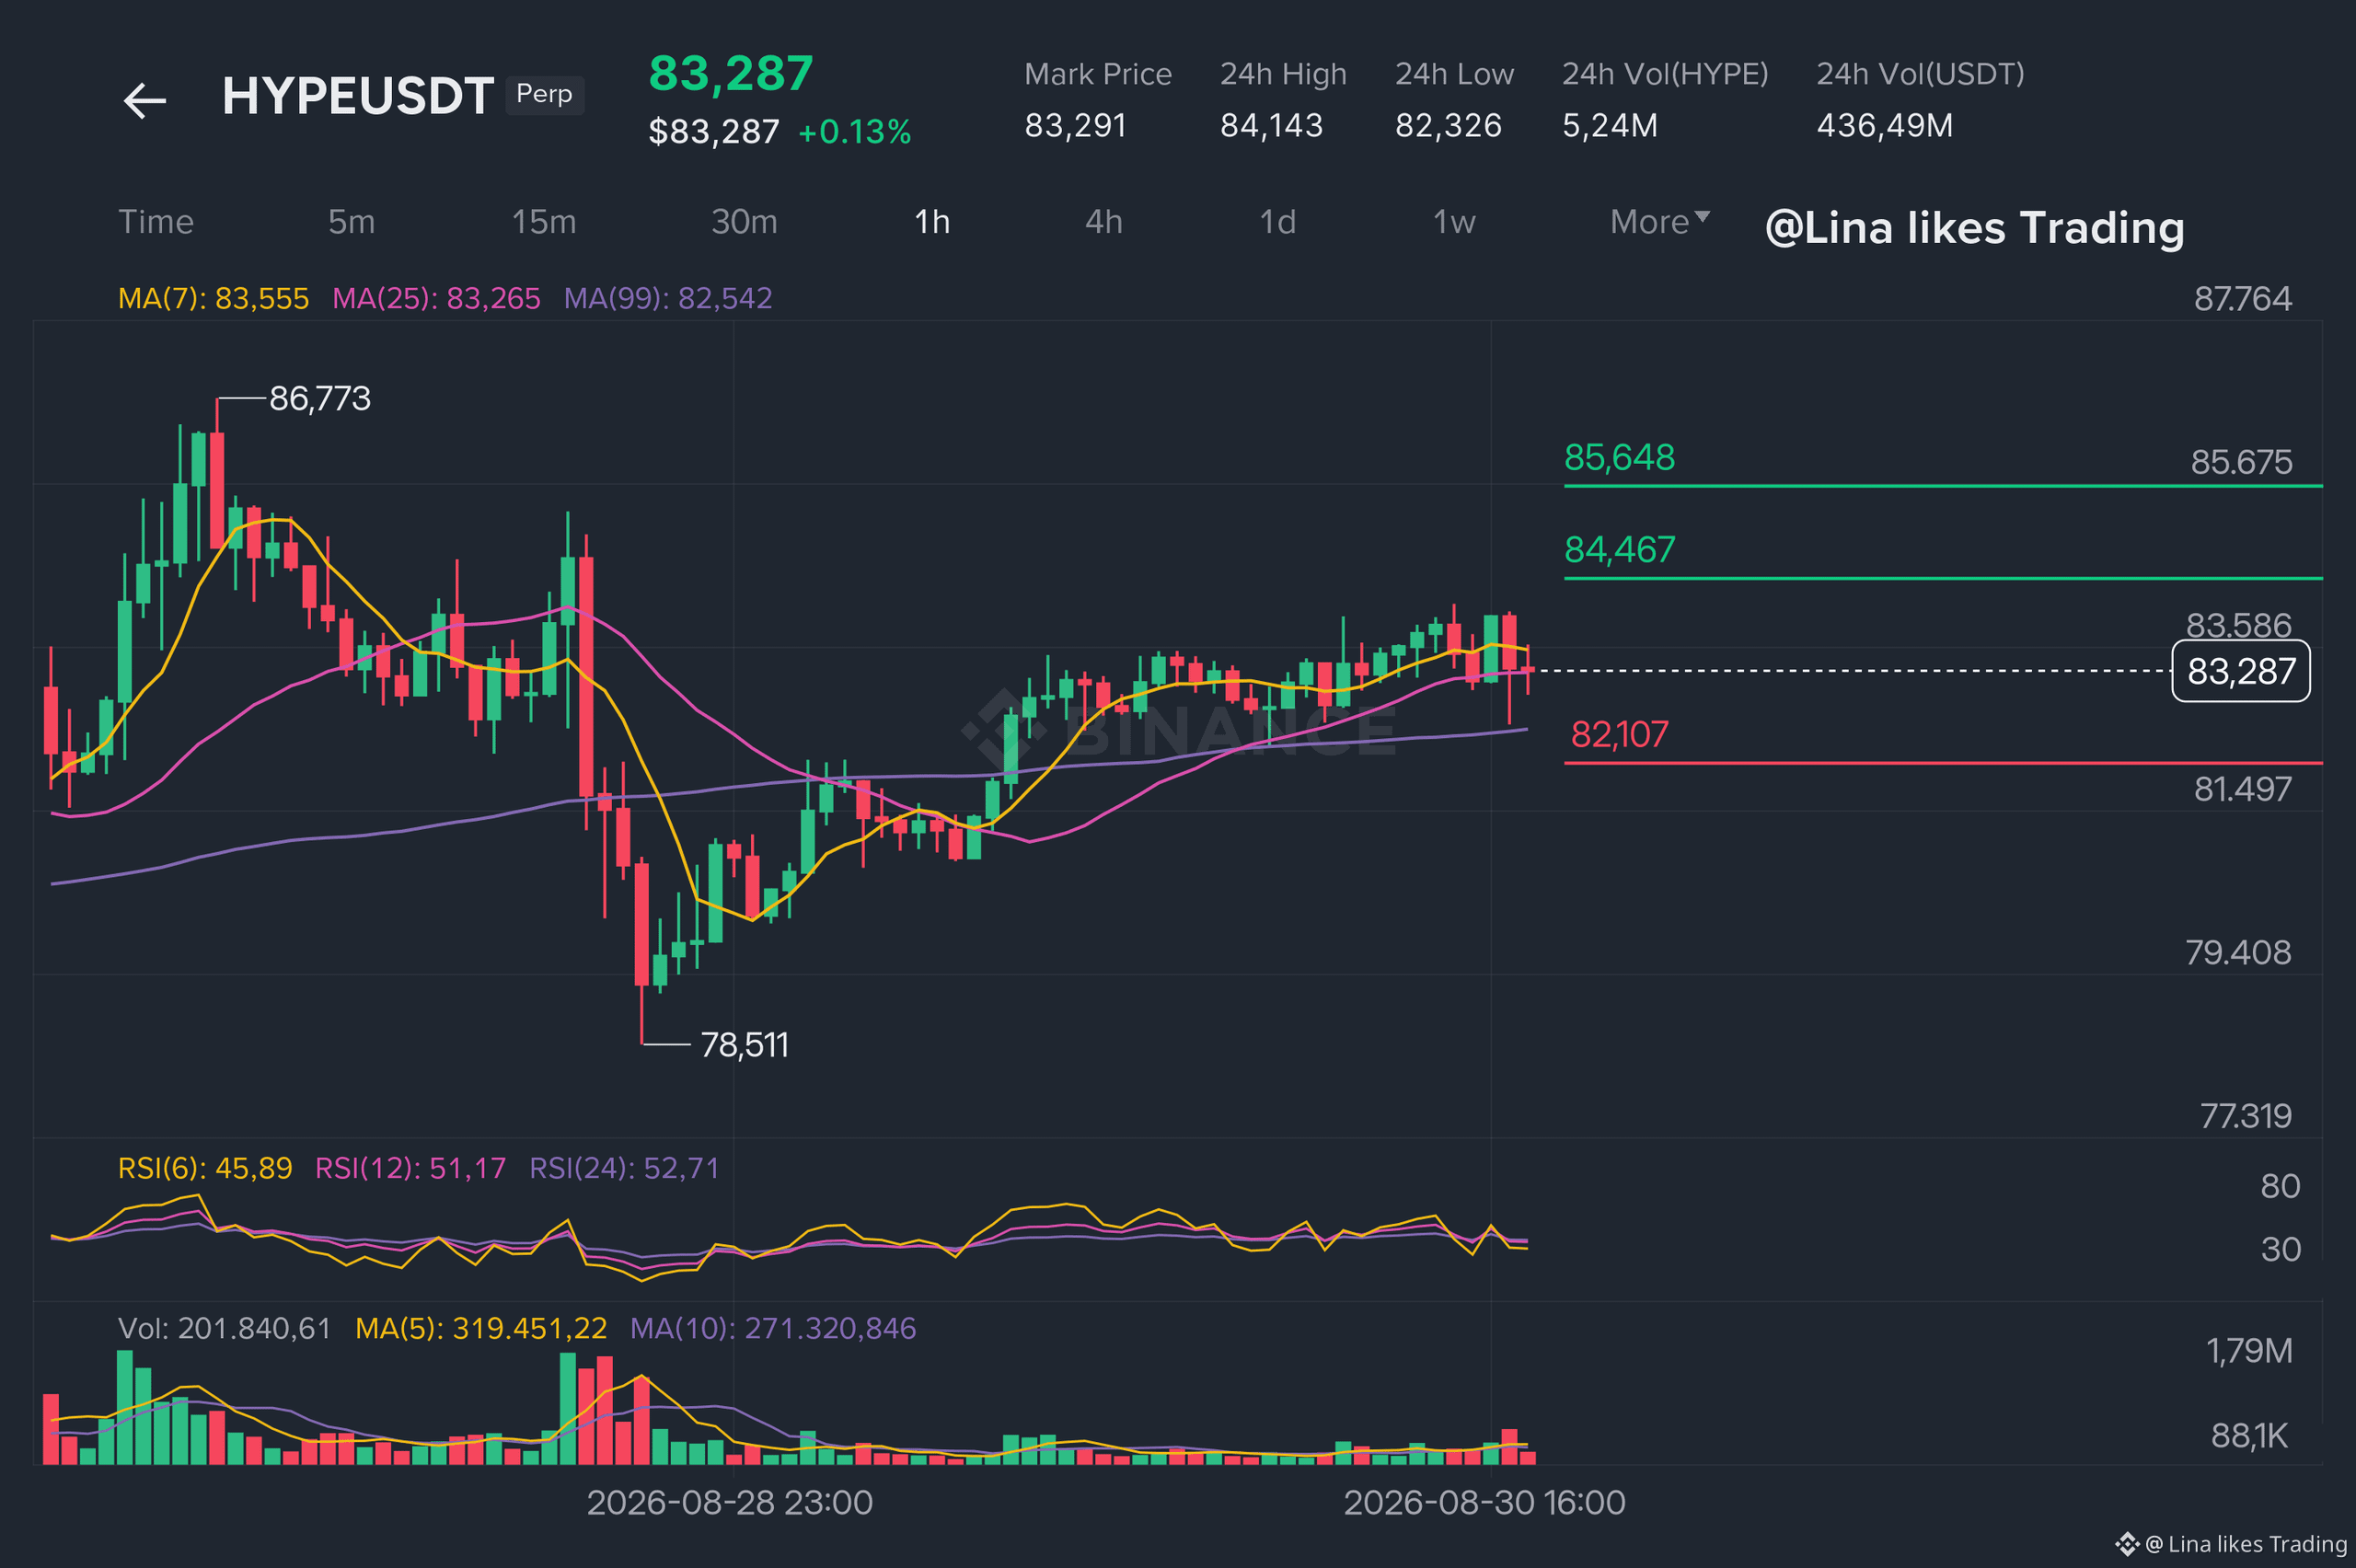The height and width of the screenshot is (1568, 2356).
Task: Click the volume MA(10): 271.320,846 label
Action: (x=773, y=1328)
